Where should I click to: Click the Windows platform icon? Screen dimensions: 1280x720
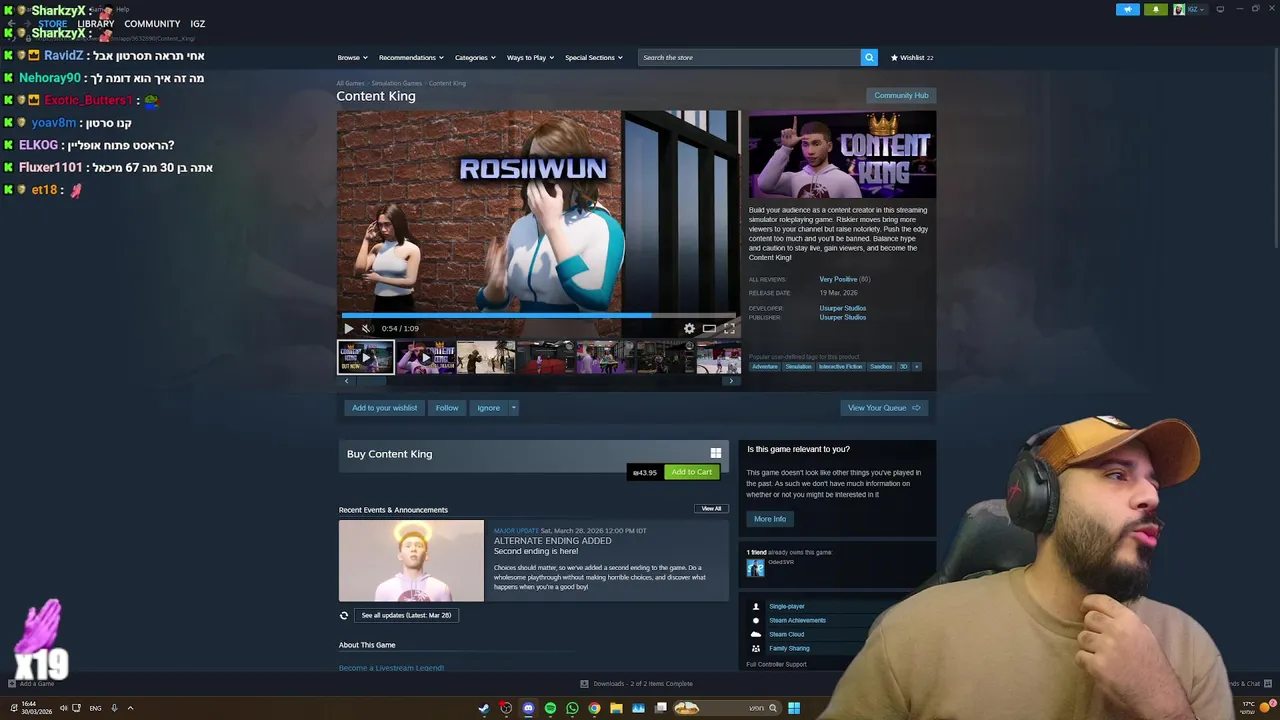715,453
